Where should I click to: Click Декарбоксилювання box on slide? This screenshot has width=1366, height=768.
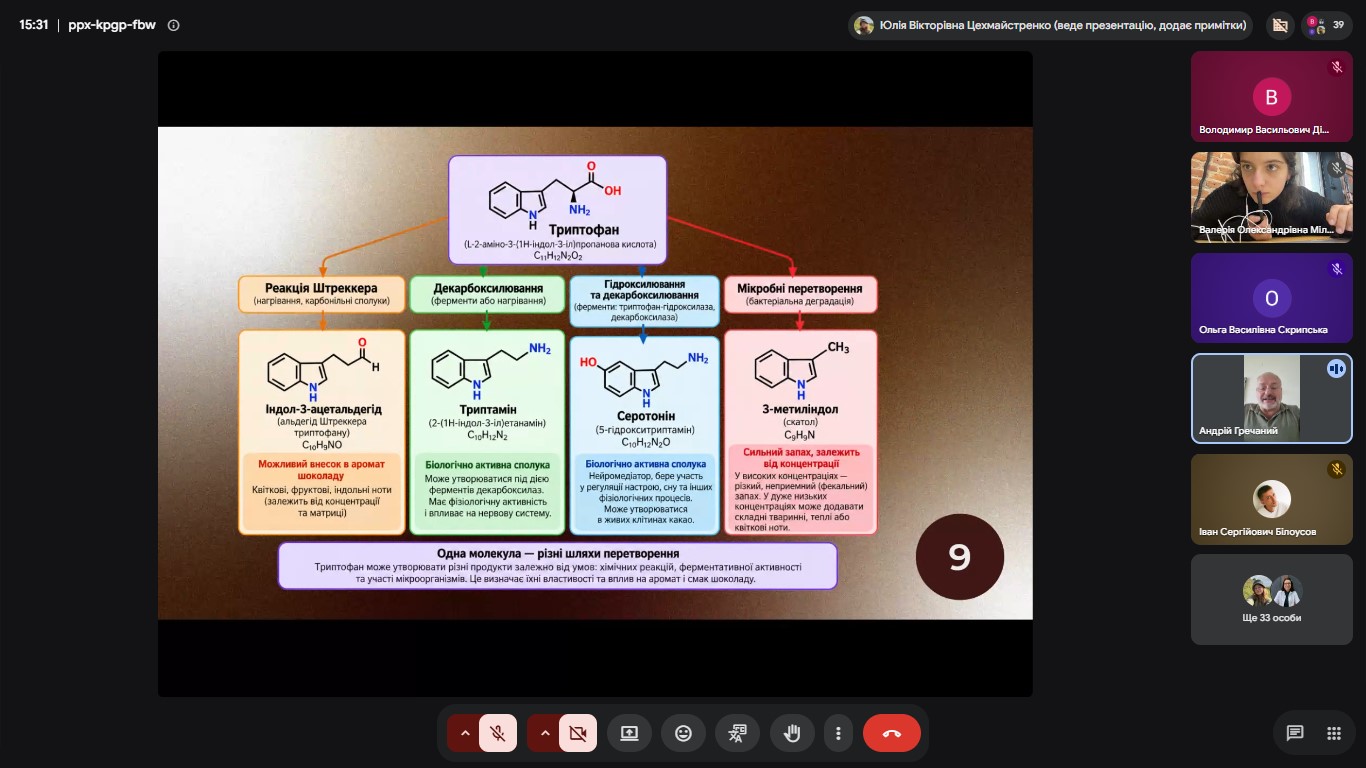pos(488,294)
